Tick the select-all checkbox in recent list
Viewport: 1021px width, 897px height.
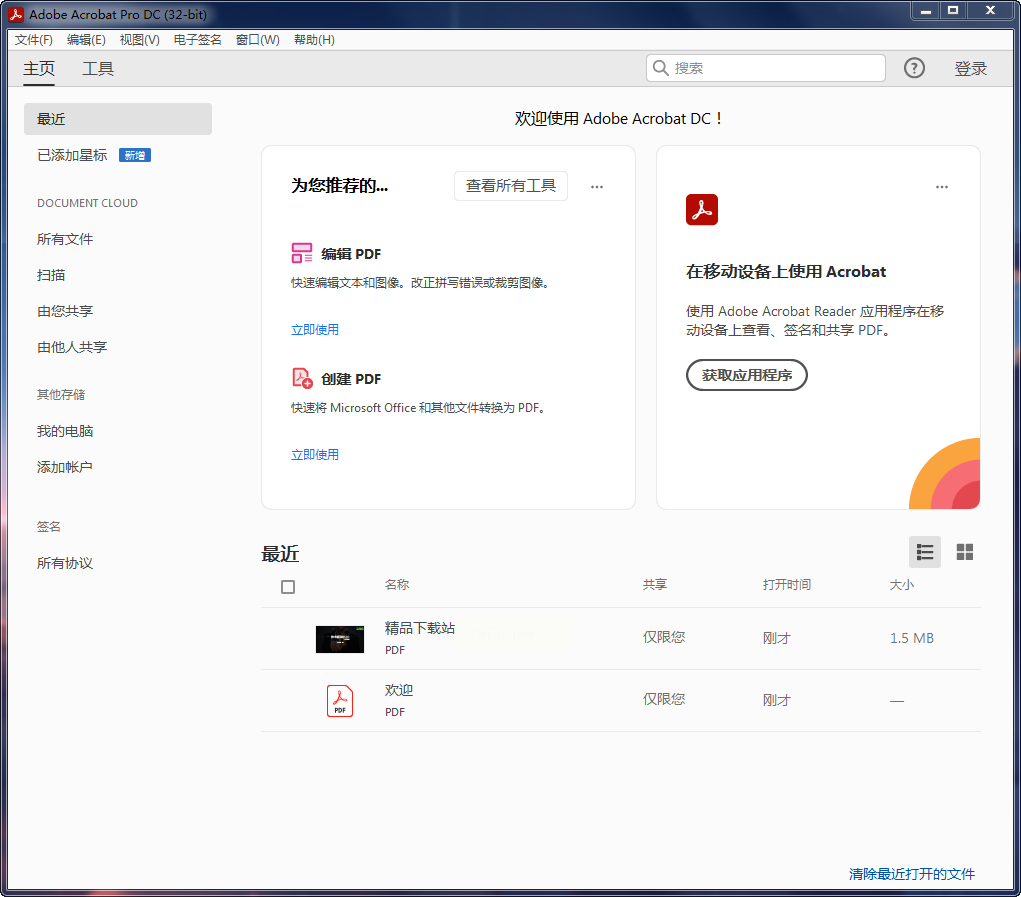[x=288, y=587]
